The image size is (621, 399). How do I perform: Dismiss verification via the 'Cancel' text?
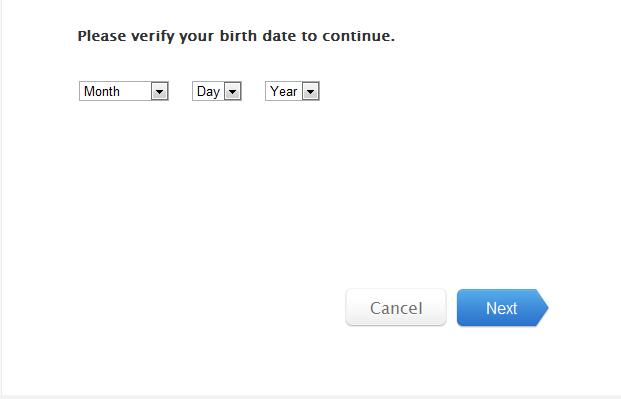396,308
